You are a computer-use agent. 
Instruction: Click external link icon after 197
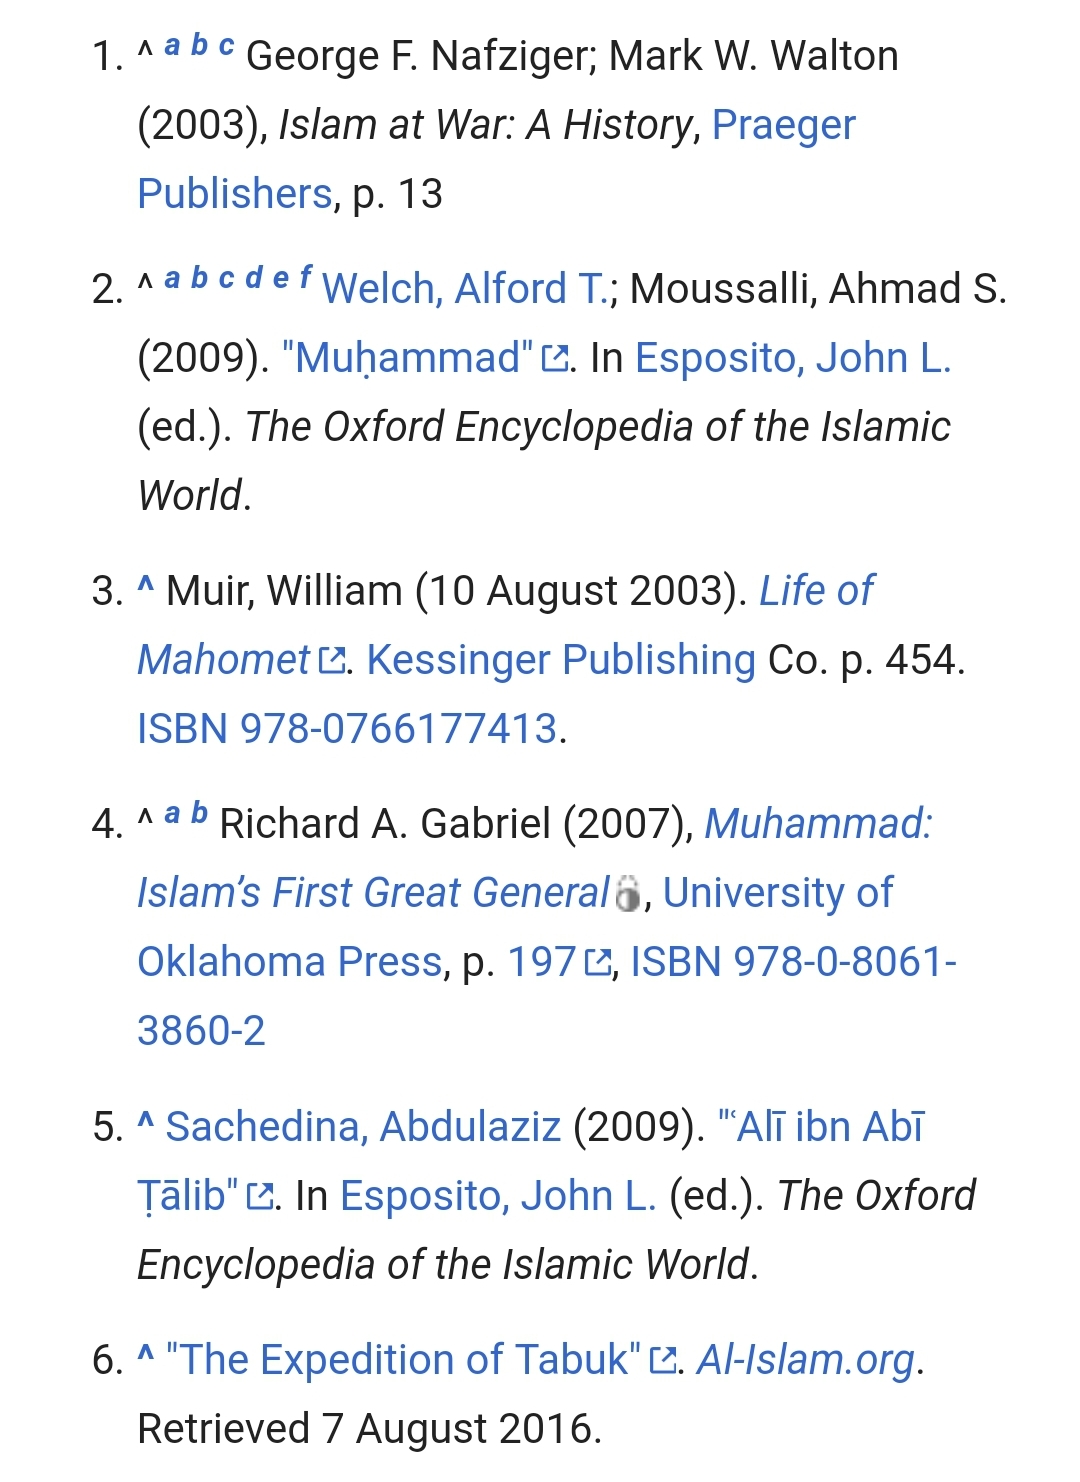pyautogui.click(x=598, y=962)
